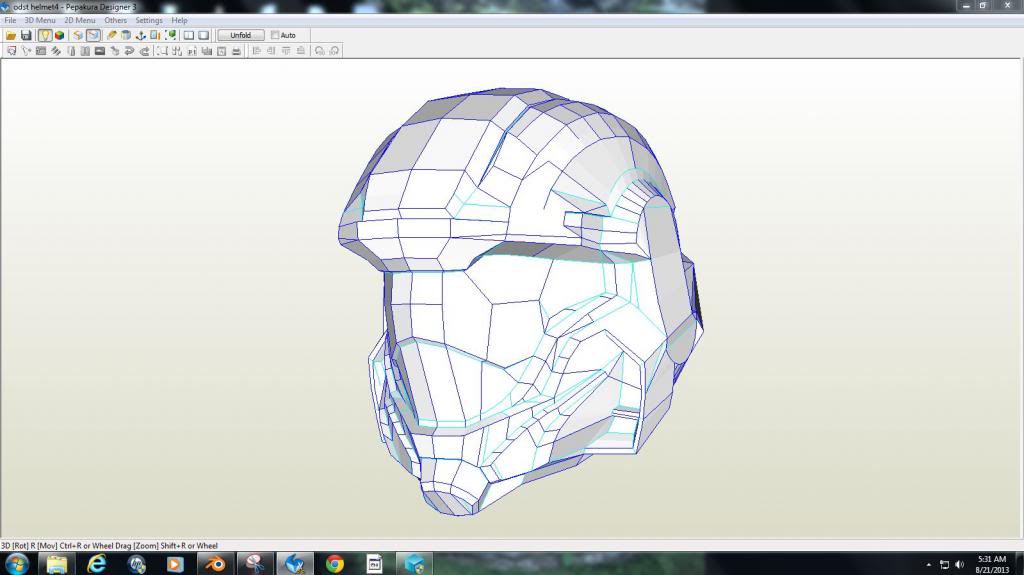
Task: Toggle the colored cube texture button
Action: coord(59,35)
